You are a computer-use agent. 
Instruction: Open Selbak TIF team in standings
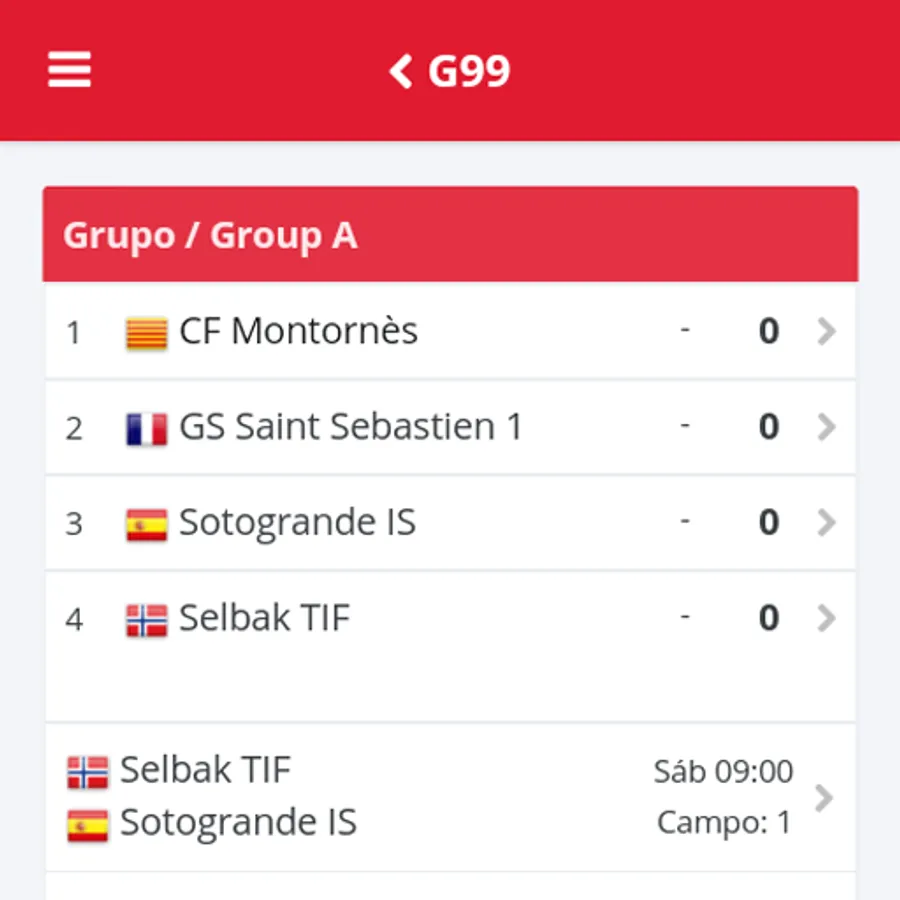tap(265, 618)
